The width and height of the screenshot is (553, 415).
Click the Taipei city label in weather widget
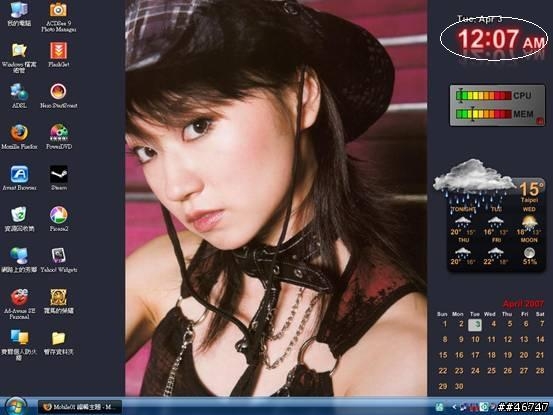click(x=529, y=200)
